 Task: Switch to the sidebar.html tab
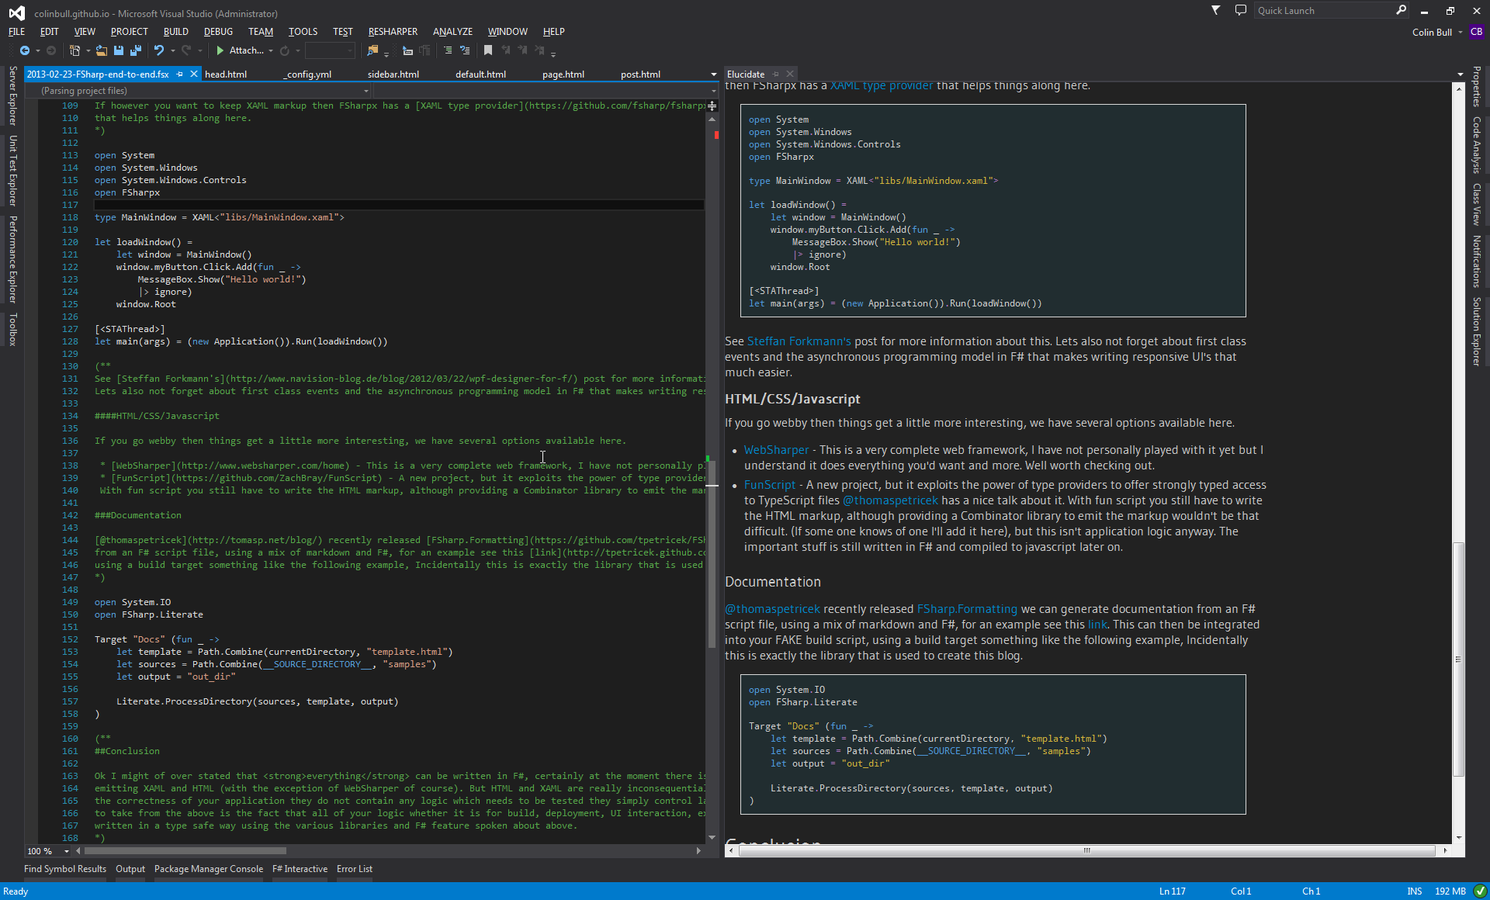pos(393,74)
